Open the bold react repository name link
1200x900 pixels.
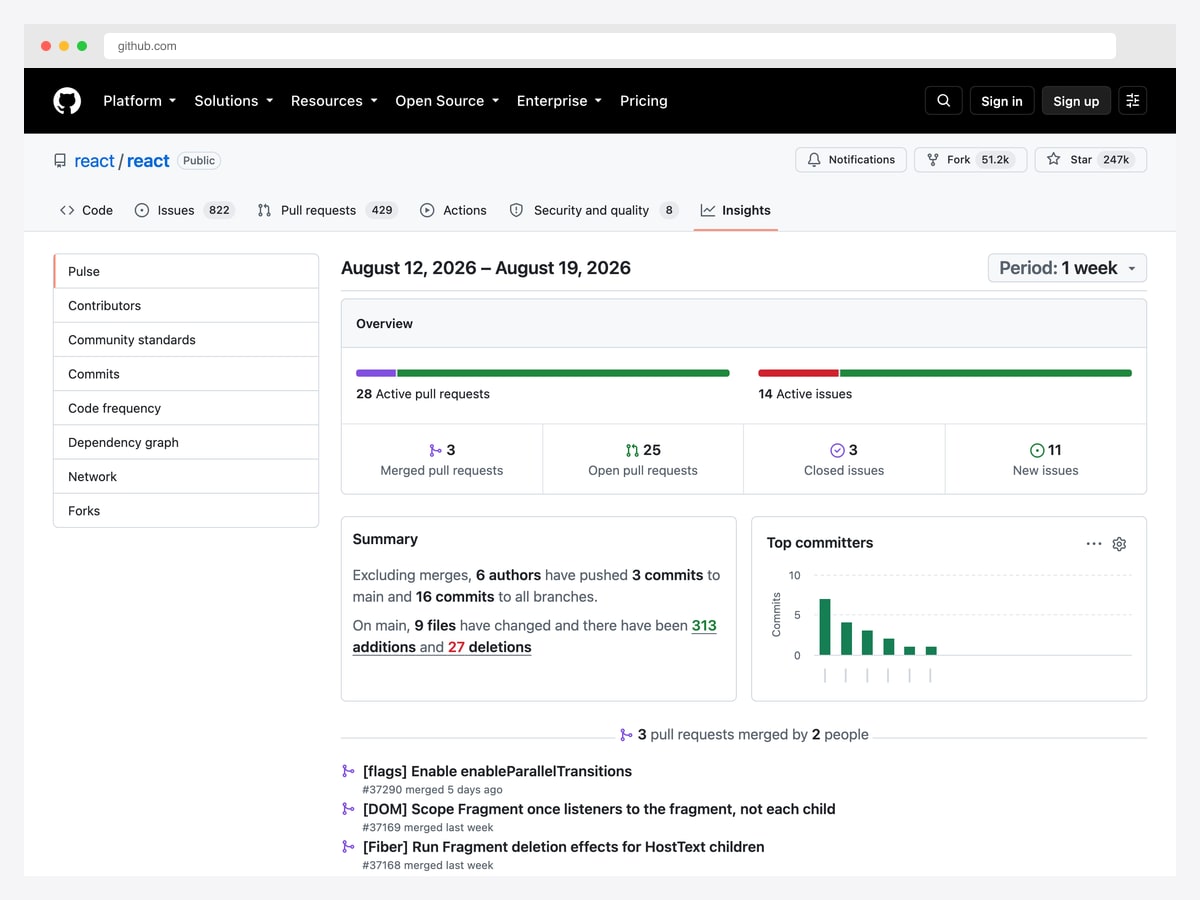148,161
